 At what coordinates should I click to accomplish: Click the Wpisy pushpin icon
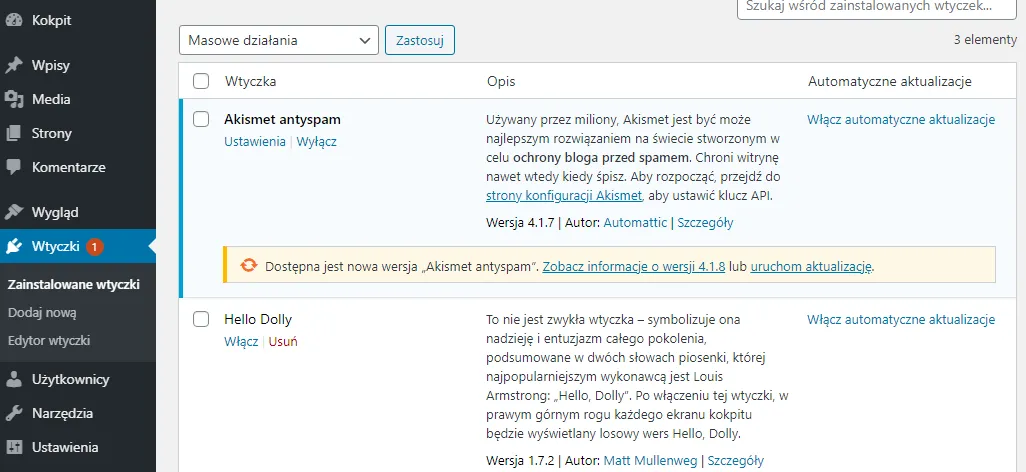(x=14, y=65)
